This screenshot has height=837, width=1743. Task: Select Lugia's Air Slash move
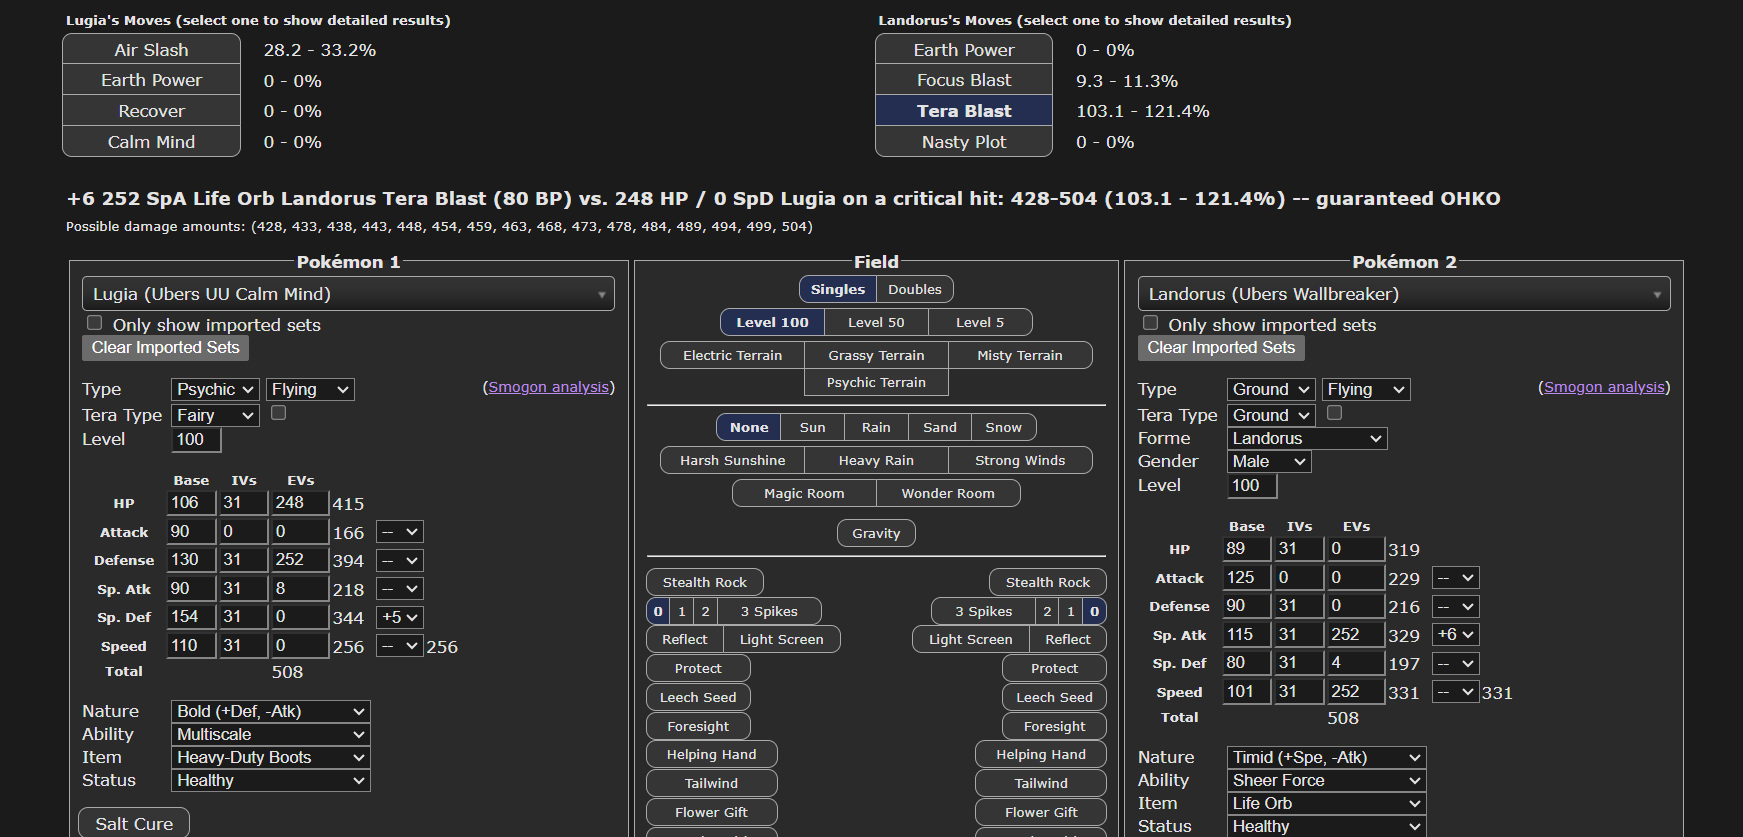click(x=151, y=50)
